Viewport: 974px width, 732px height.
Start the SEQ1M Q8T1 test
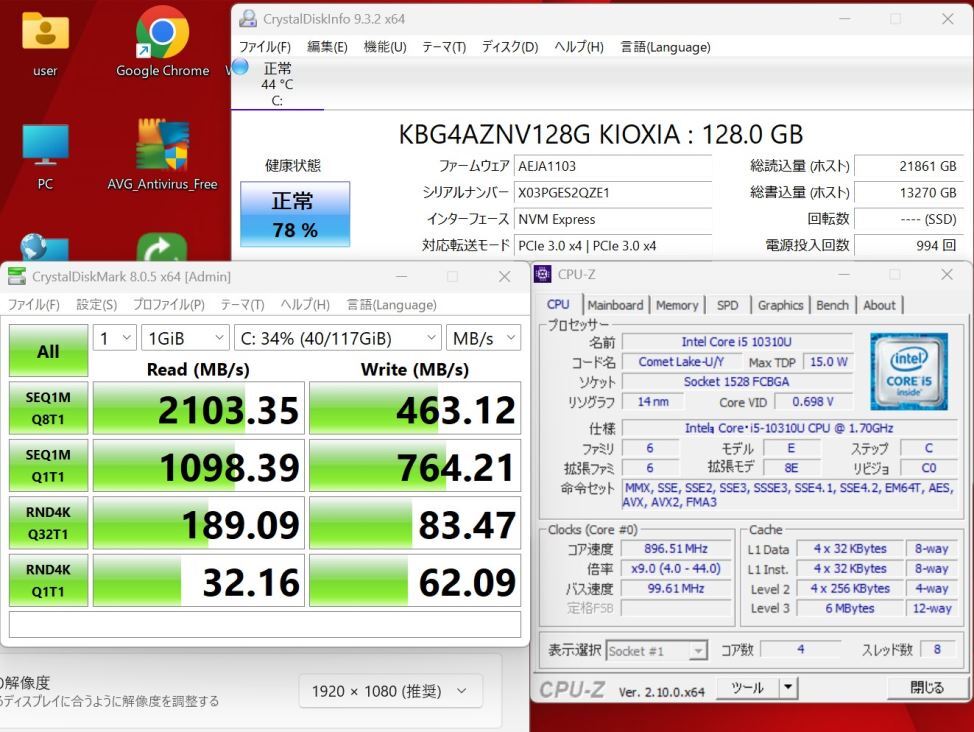[47, 407]
